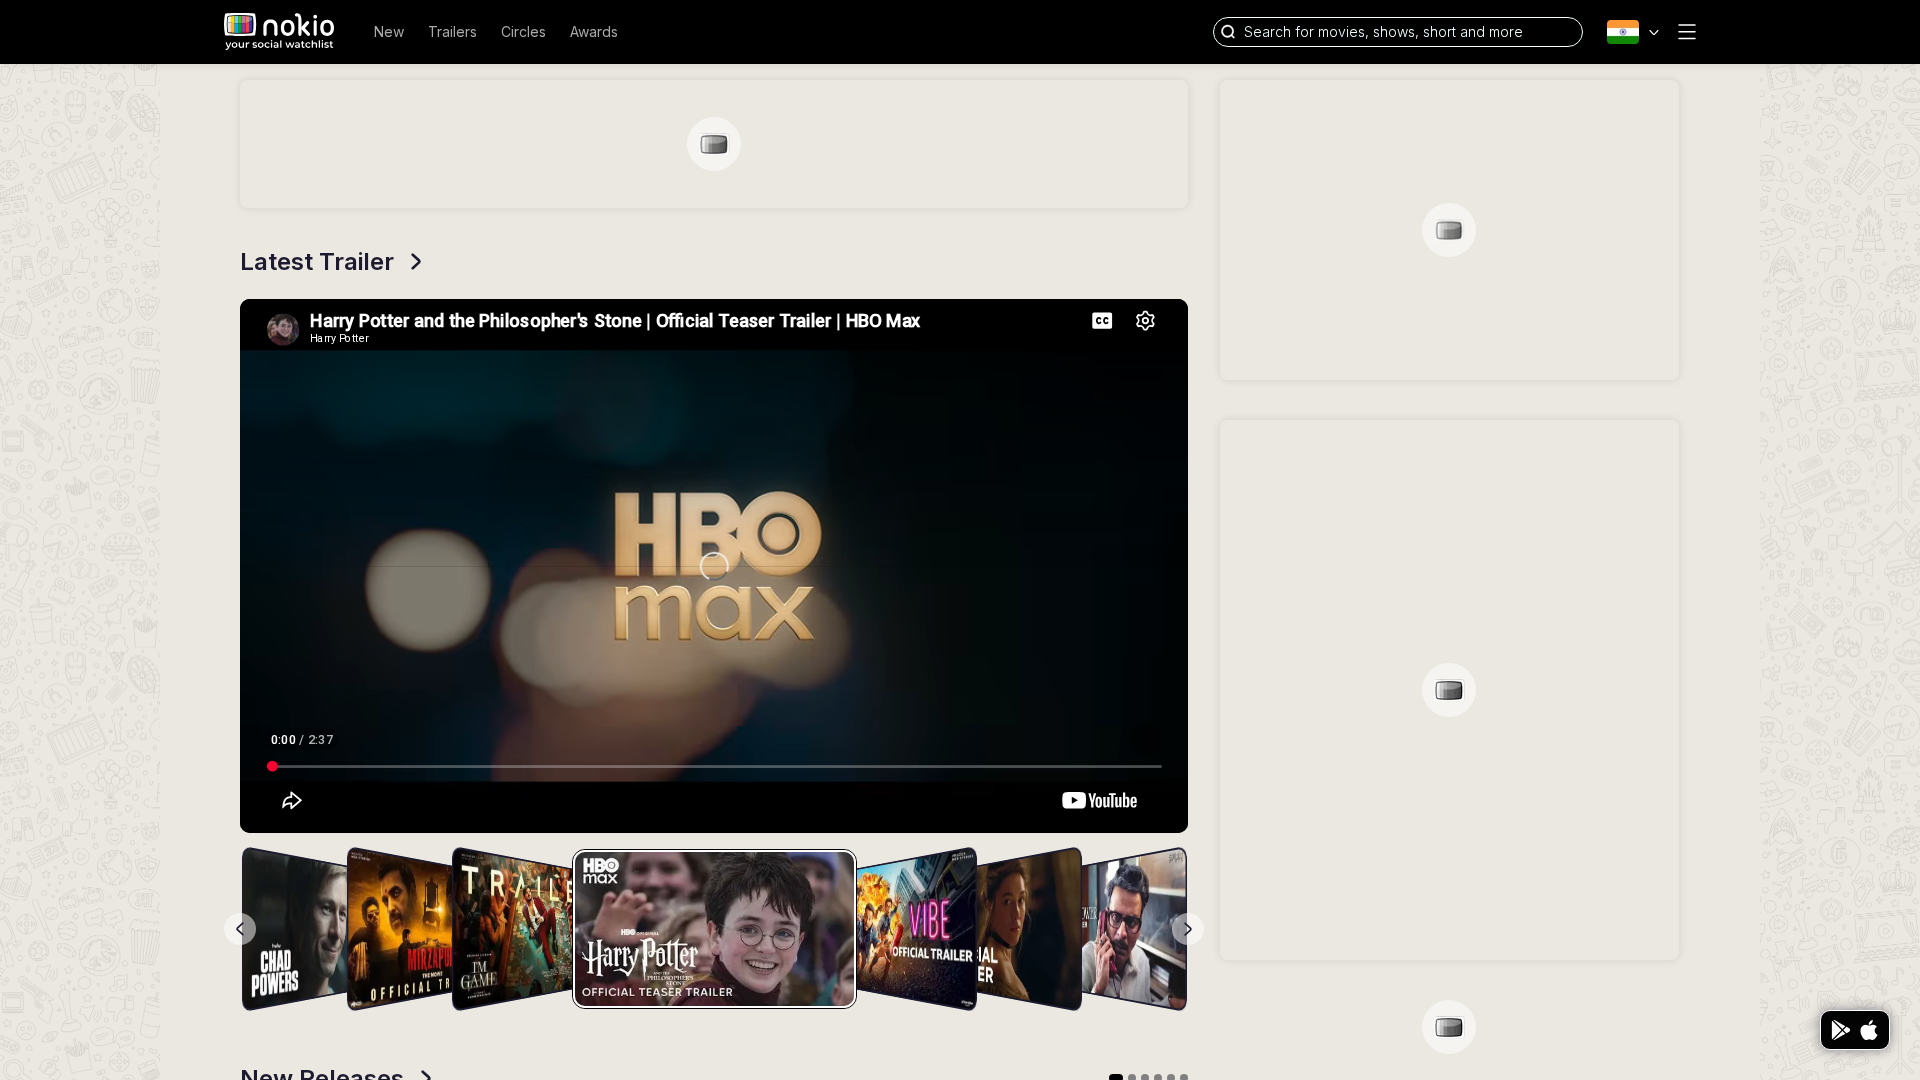Viewport: 1920px width, 1080px height.
Task: Select the Mirzapur trailer thumbnail
Action: click(x=399, y=929)
